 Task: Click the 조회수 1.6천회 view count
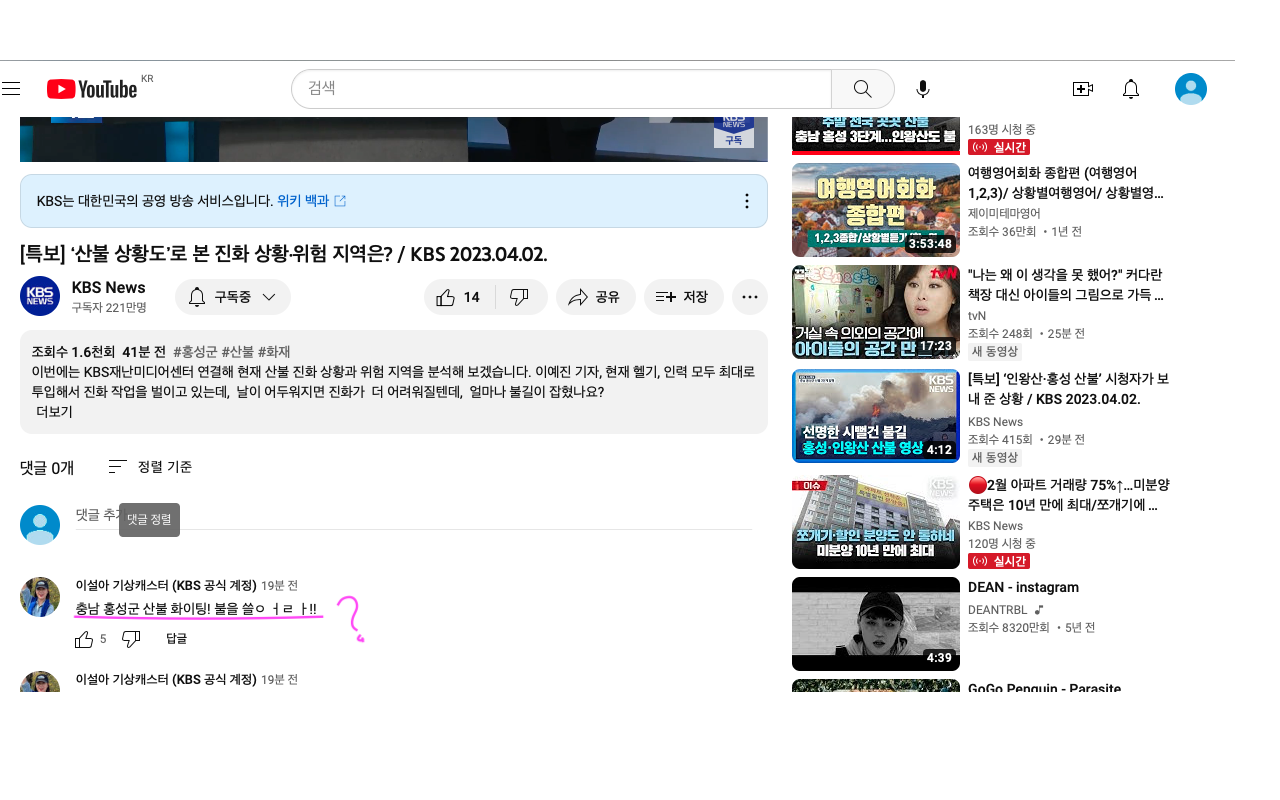click(x=74, y=352)
